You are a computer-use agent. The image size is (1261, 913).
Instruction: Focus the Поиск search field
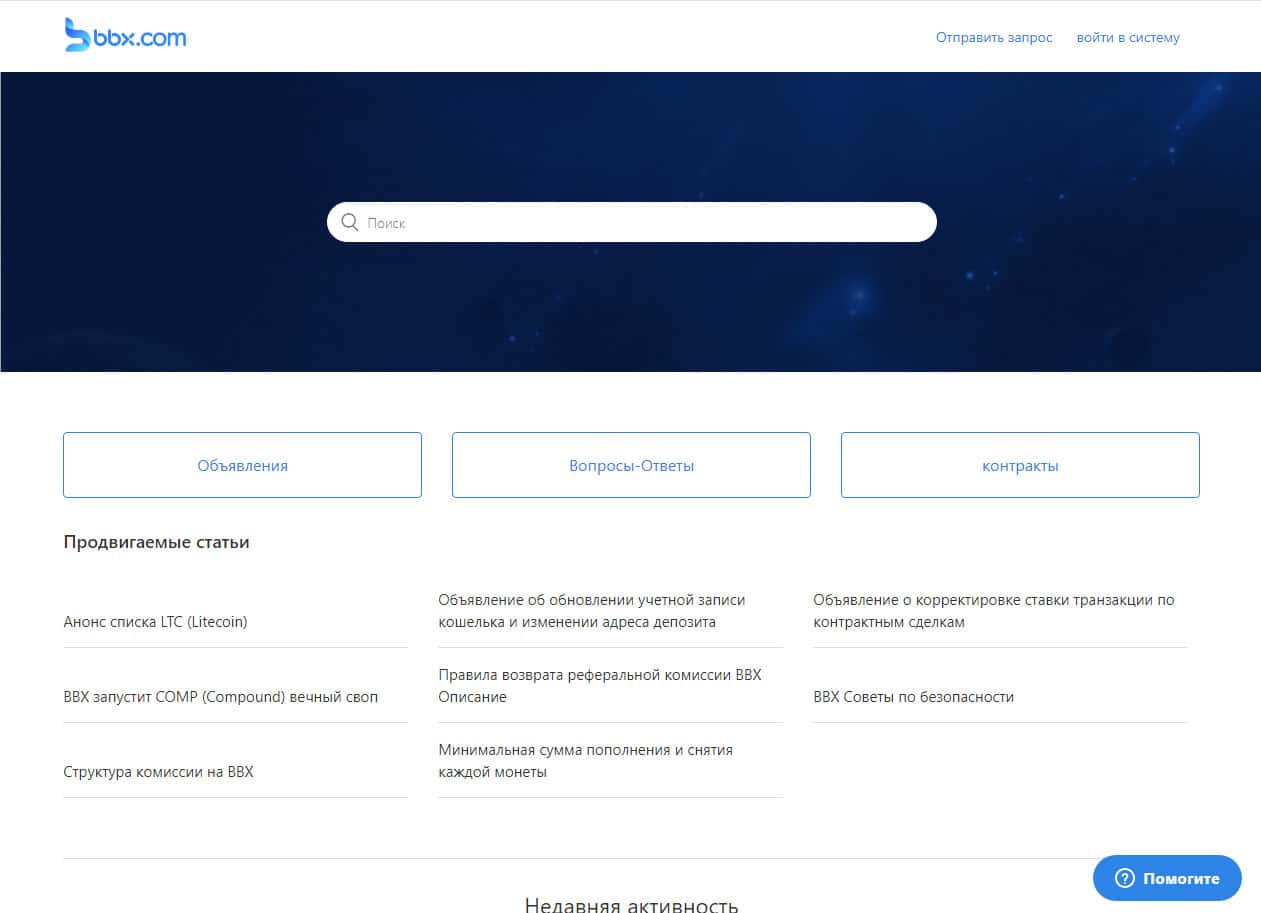click(632, 222)
